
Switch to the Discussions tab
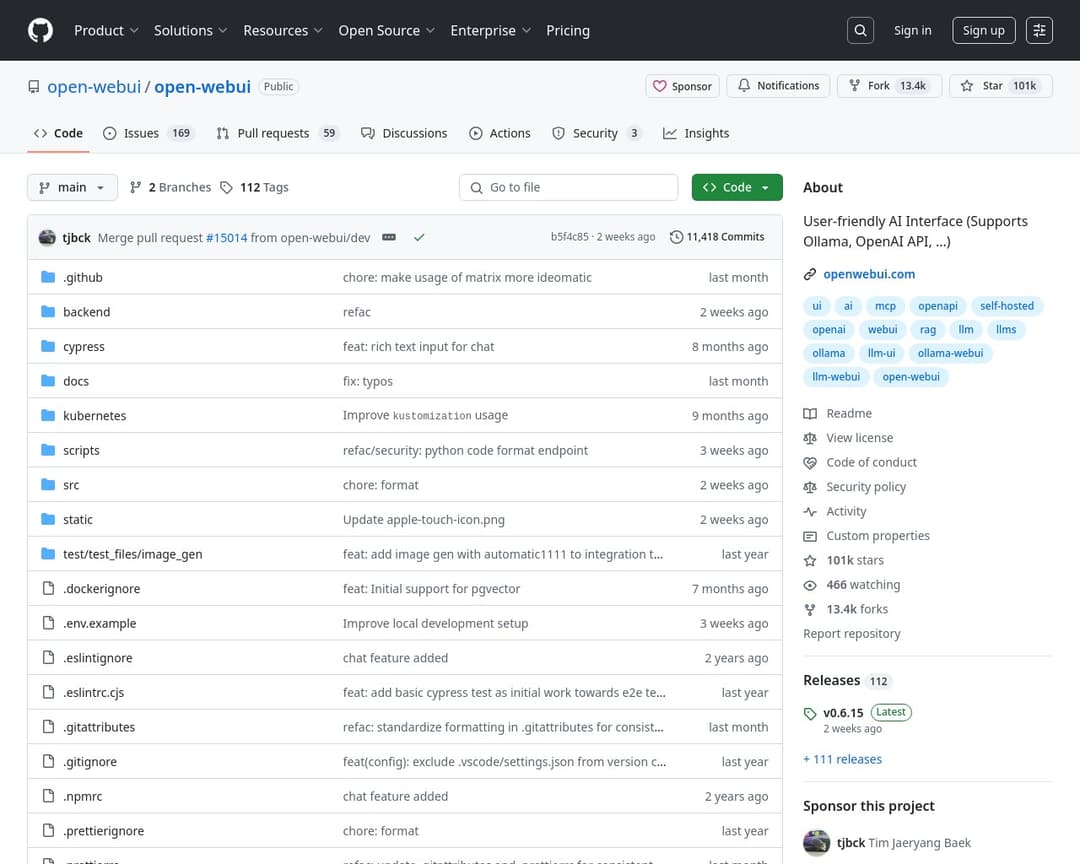click(404, 133)
